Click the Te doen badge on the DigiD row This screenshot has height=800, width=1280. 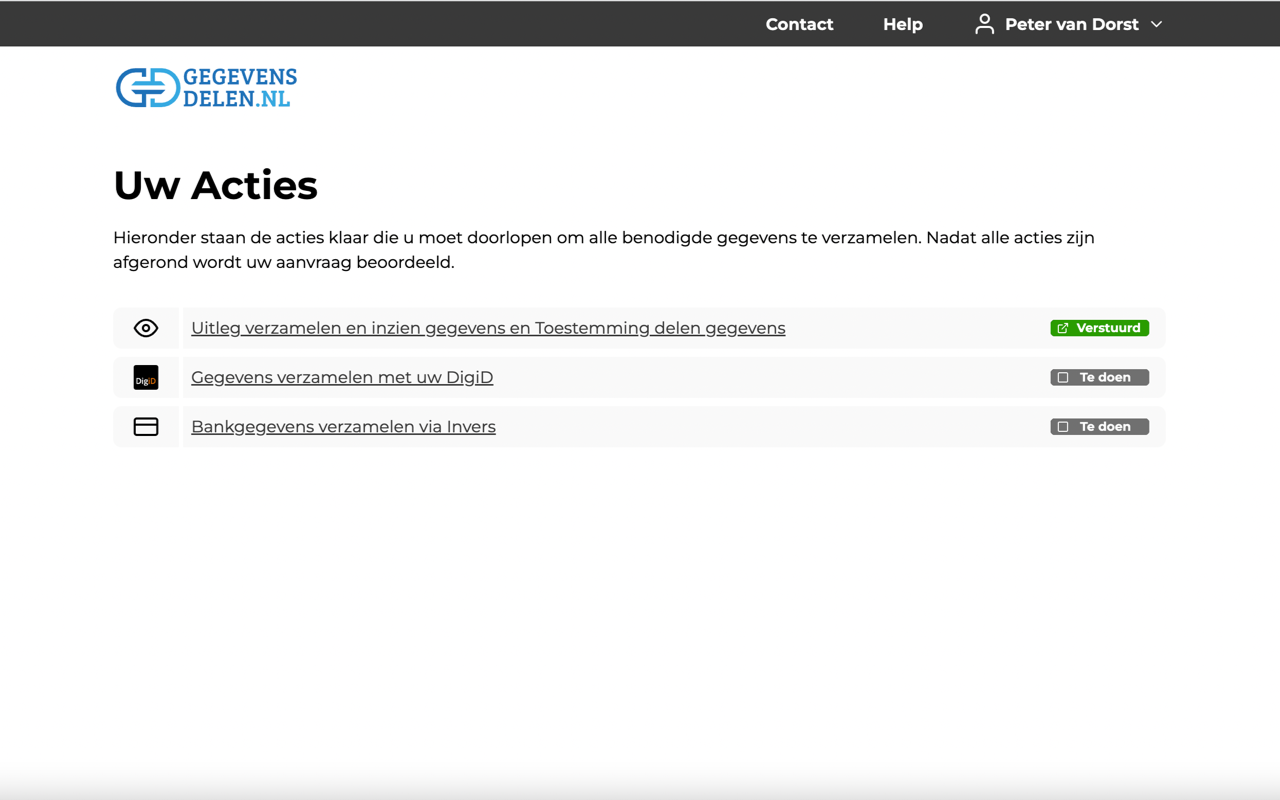pos(1099,377)
